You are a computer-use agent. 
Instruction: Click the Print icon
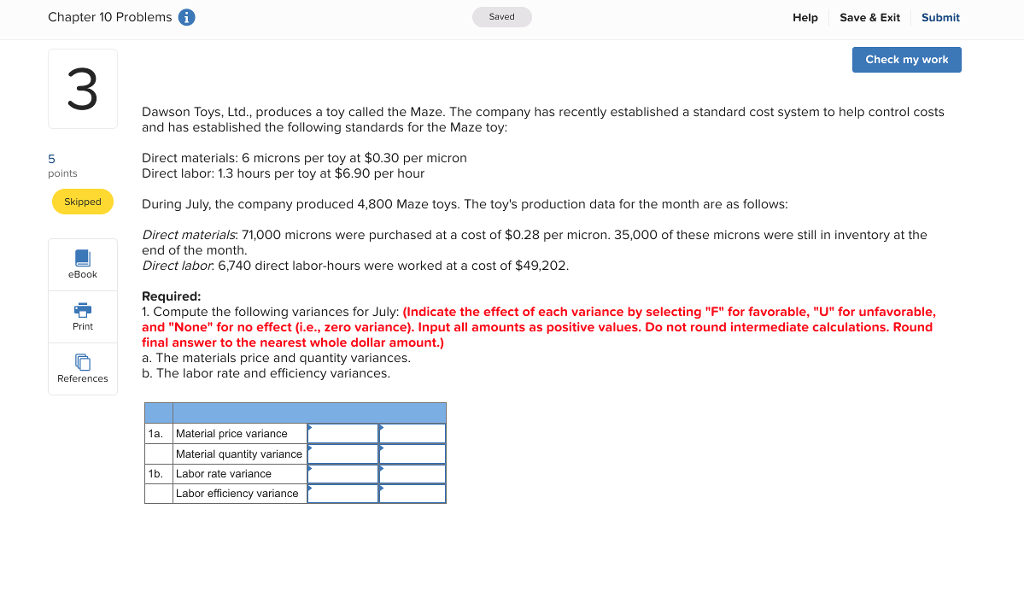[x=82, y=316]
